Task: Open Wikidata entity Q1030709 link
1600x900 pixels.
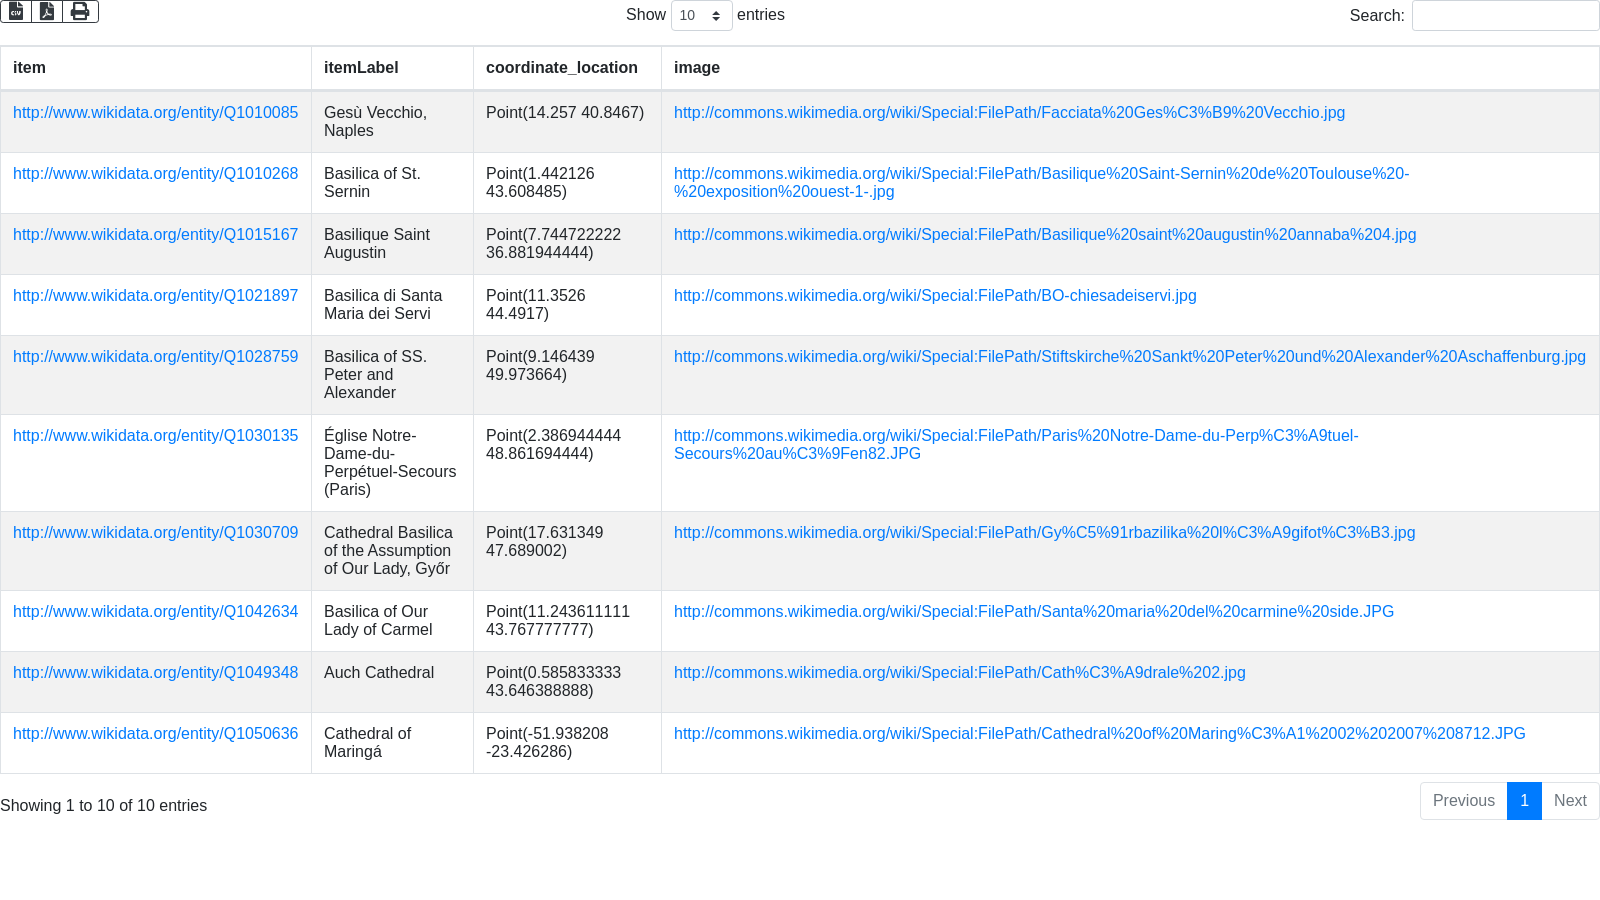Action: click(155, 533)
